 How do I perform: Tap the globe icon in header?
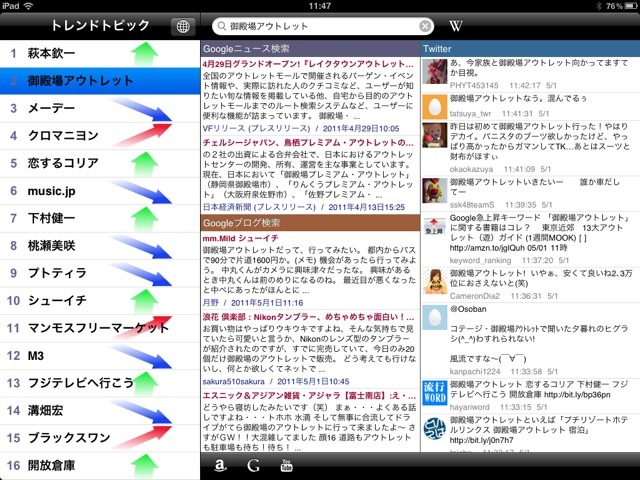(182, 27)
